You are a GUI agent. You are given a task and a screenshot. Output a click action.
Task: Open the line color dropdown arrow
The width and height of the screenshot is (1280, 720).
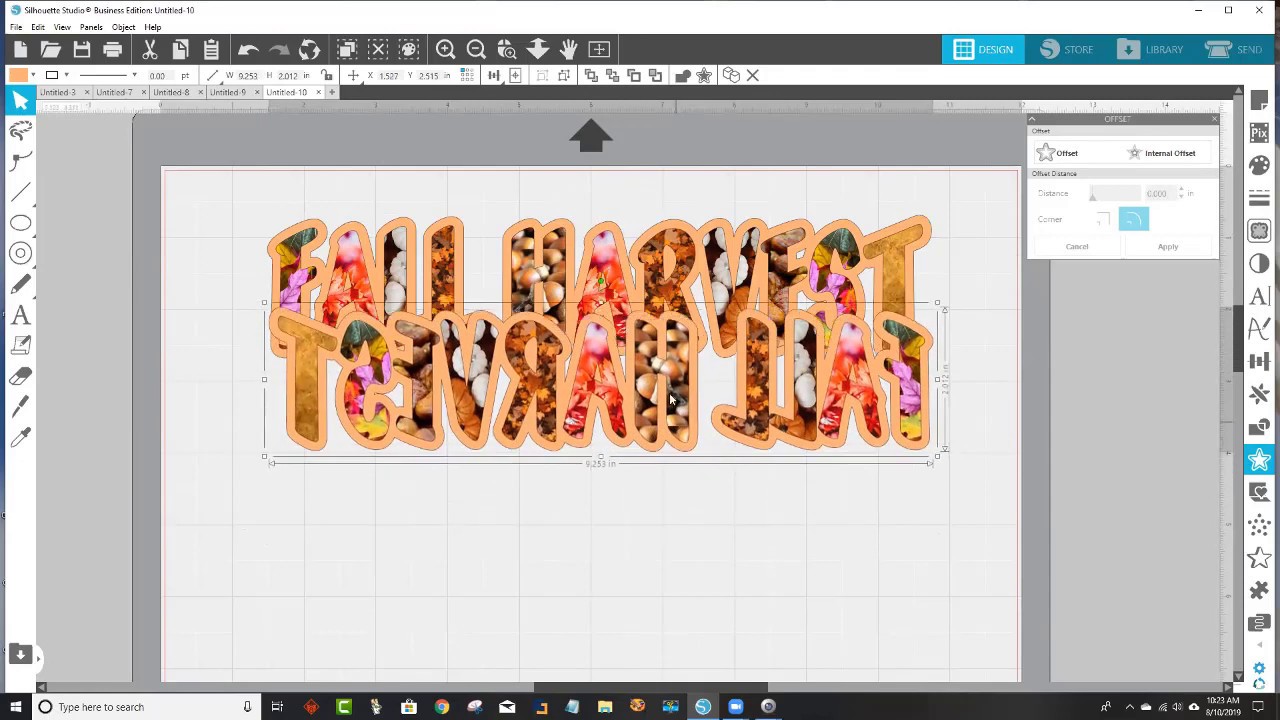click(66, 76)
